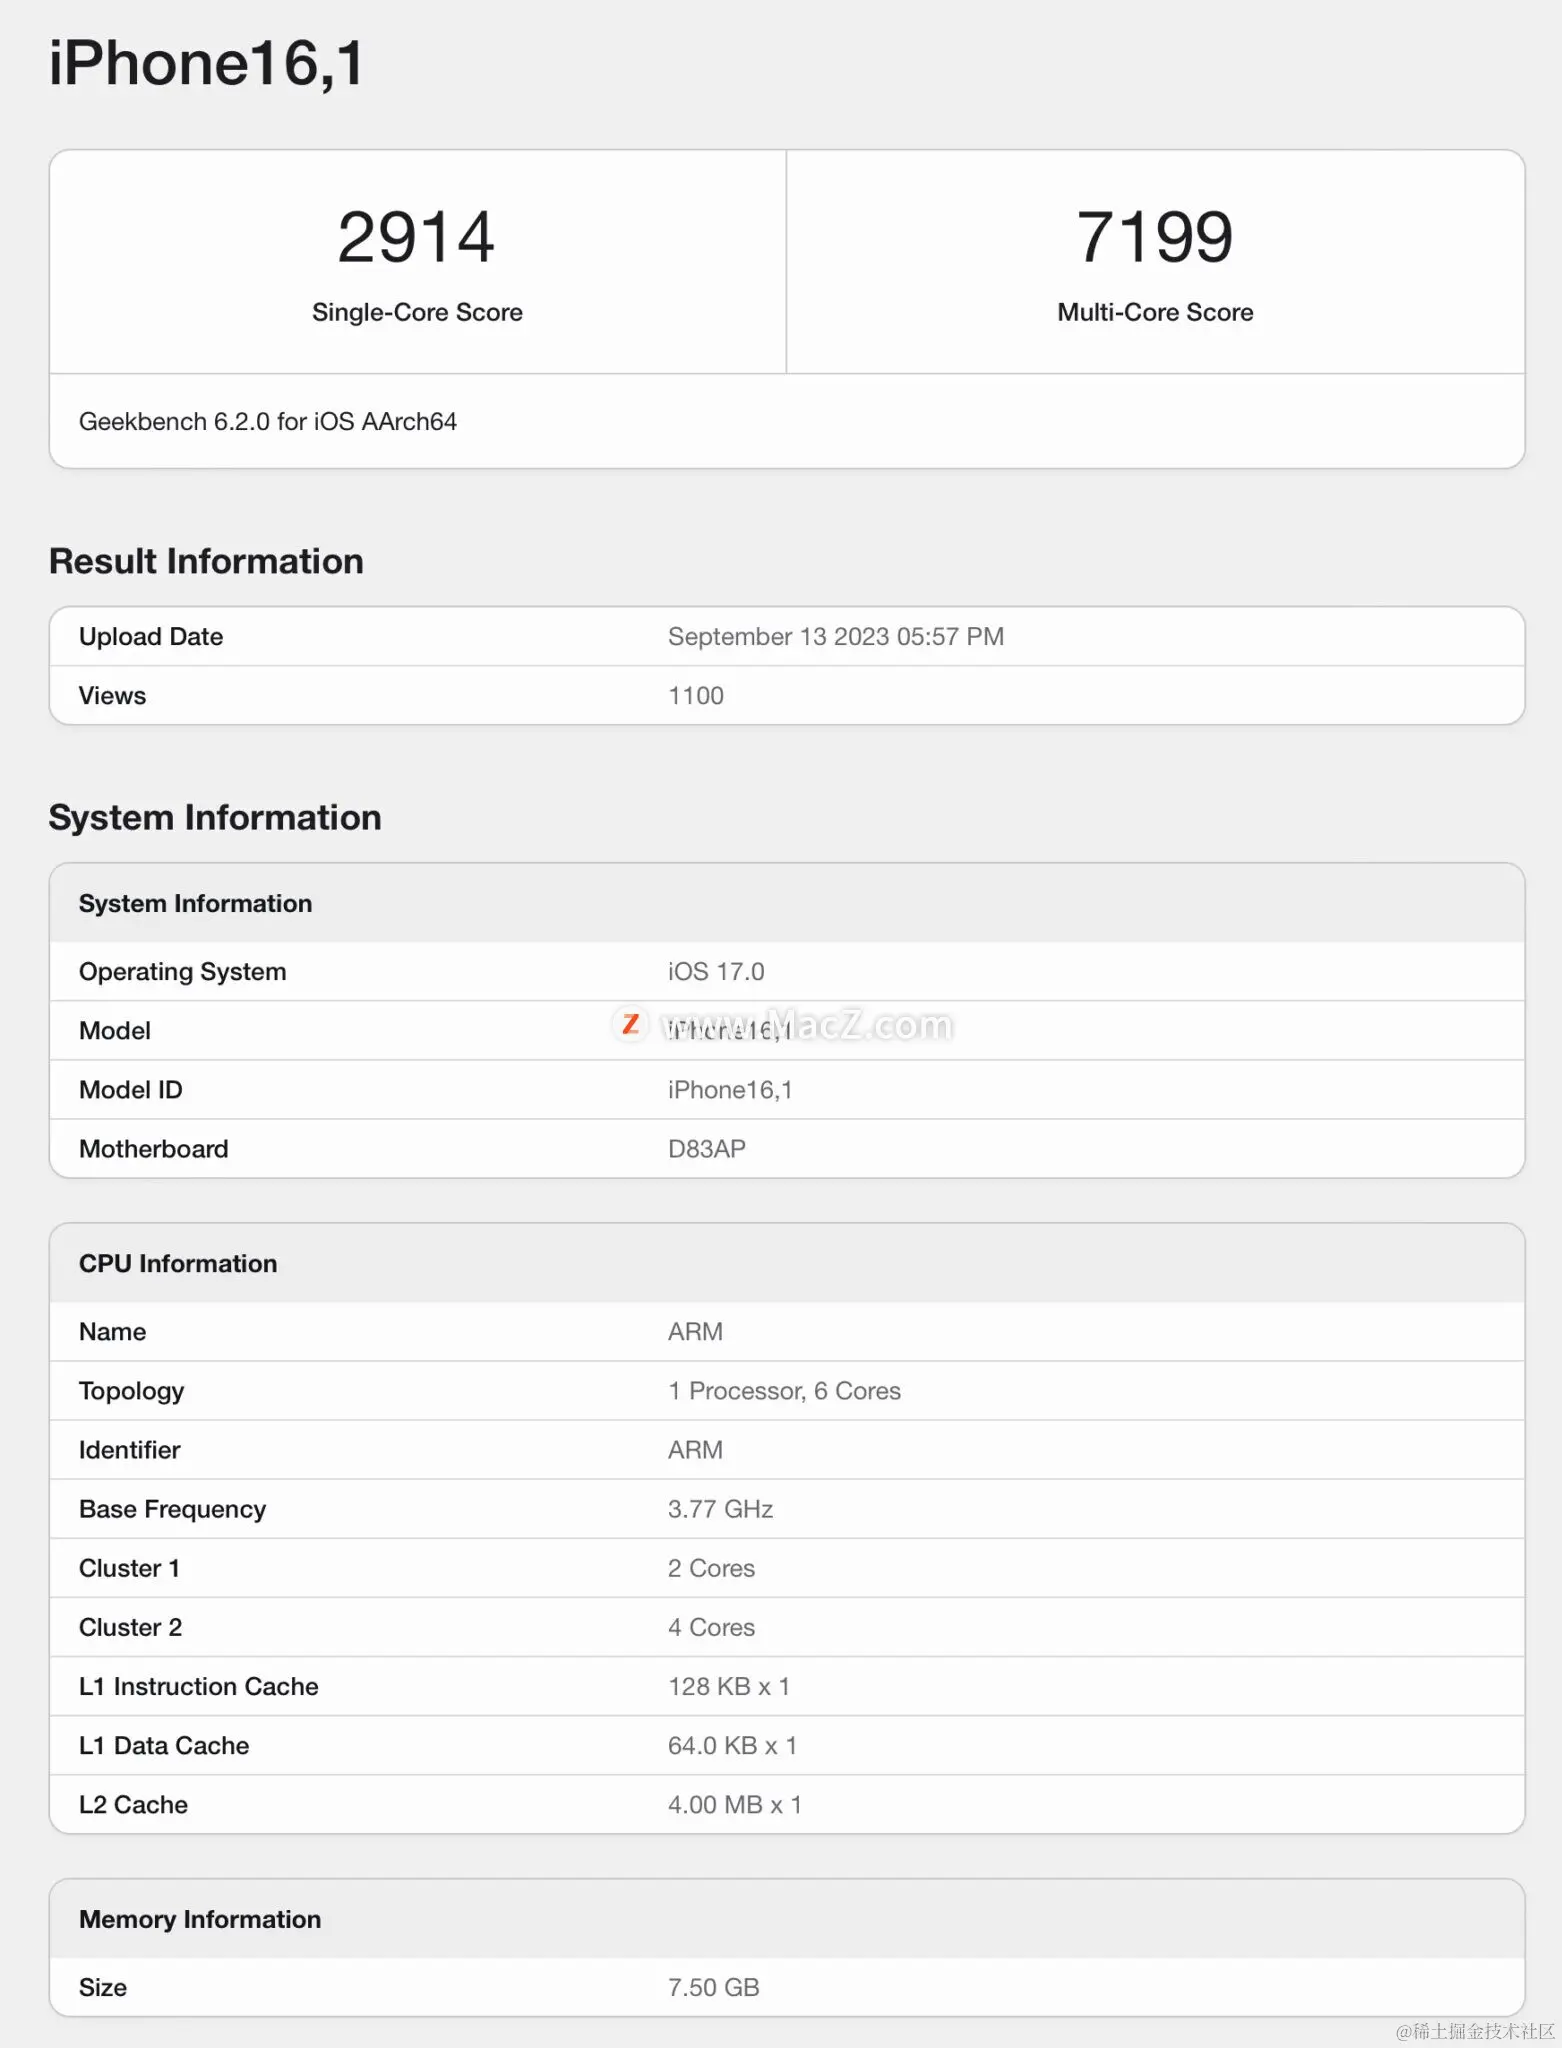
Task: Select the 128 KB x 1 value
Action: pyautogui.click(x=729, y=1686)
